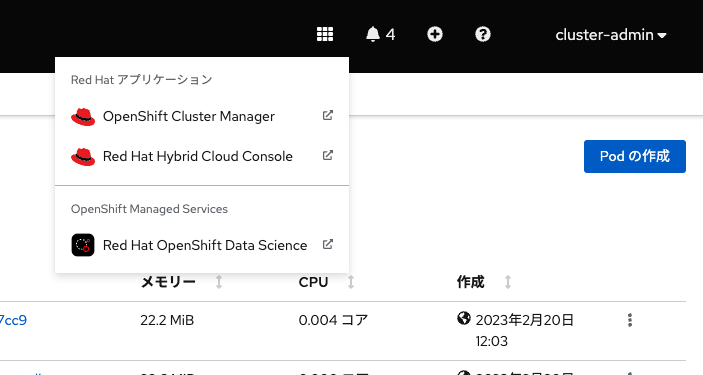Click the sort arrows icon next to メモリー

[x=219, y=282]
